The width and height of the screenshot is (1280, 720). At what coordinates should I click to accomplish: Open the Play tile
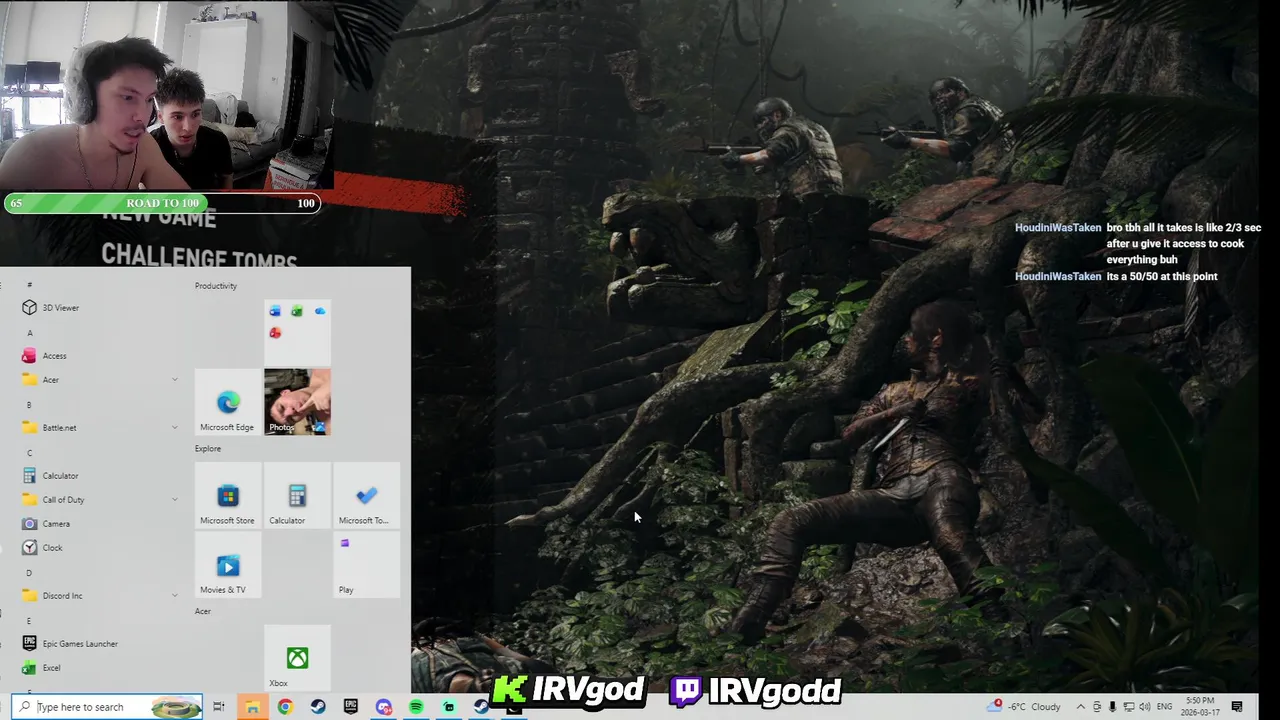pyautogui.click(x=366, y=564)
